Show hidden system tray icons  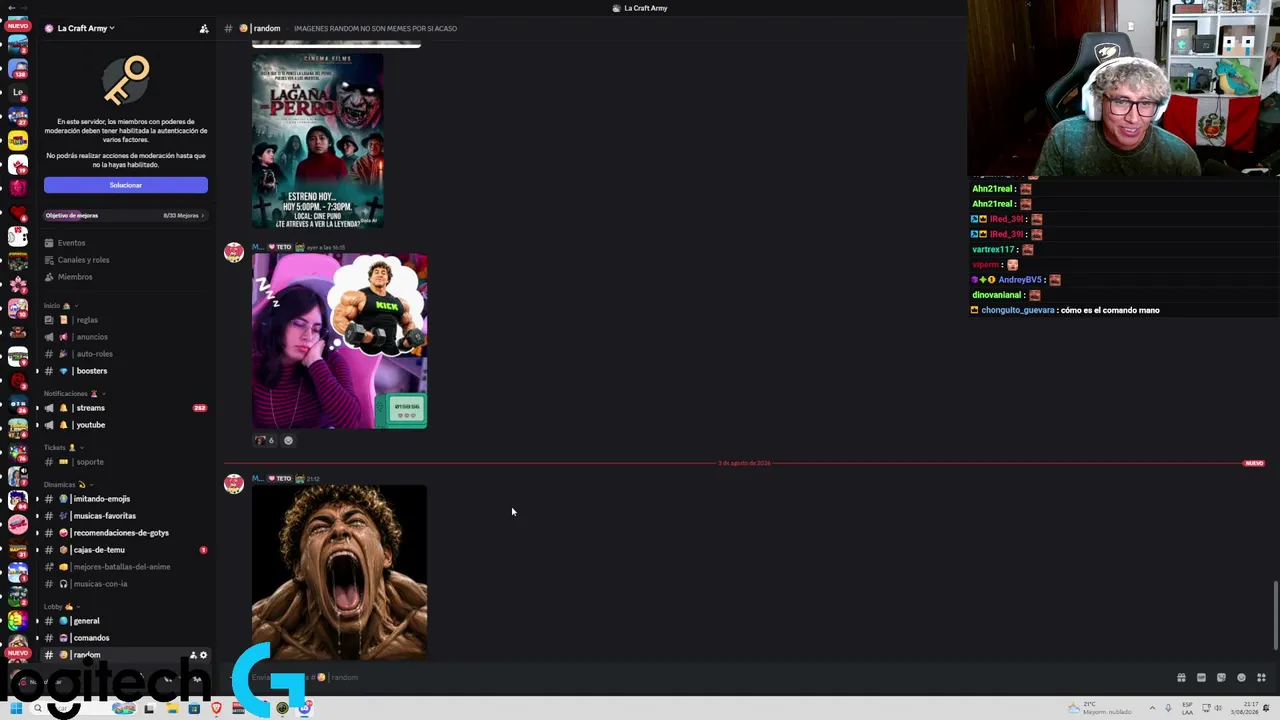click(x=1152, y=709)
